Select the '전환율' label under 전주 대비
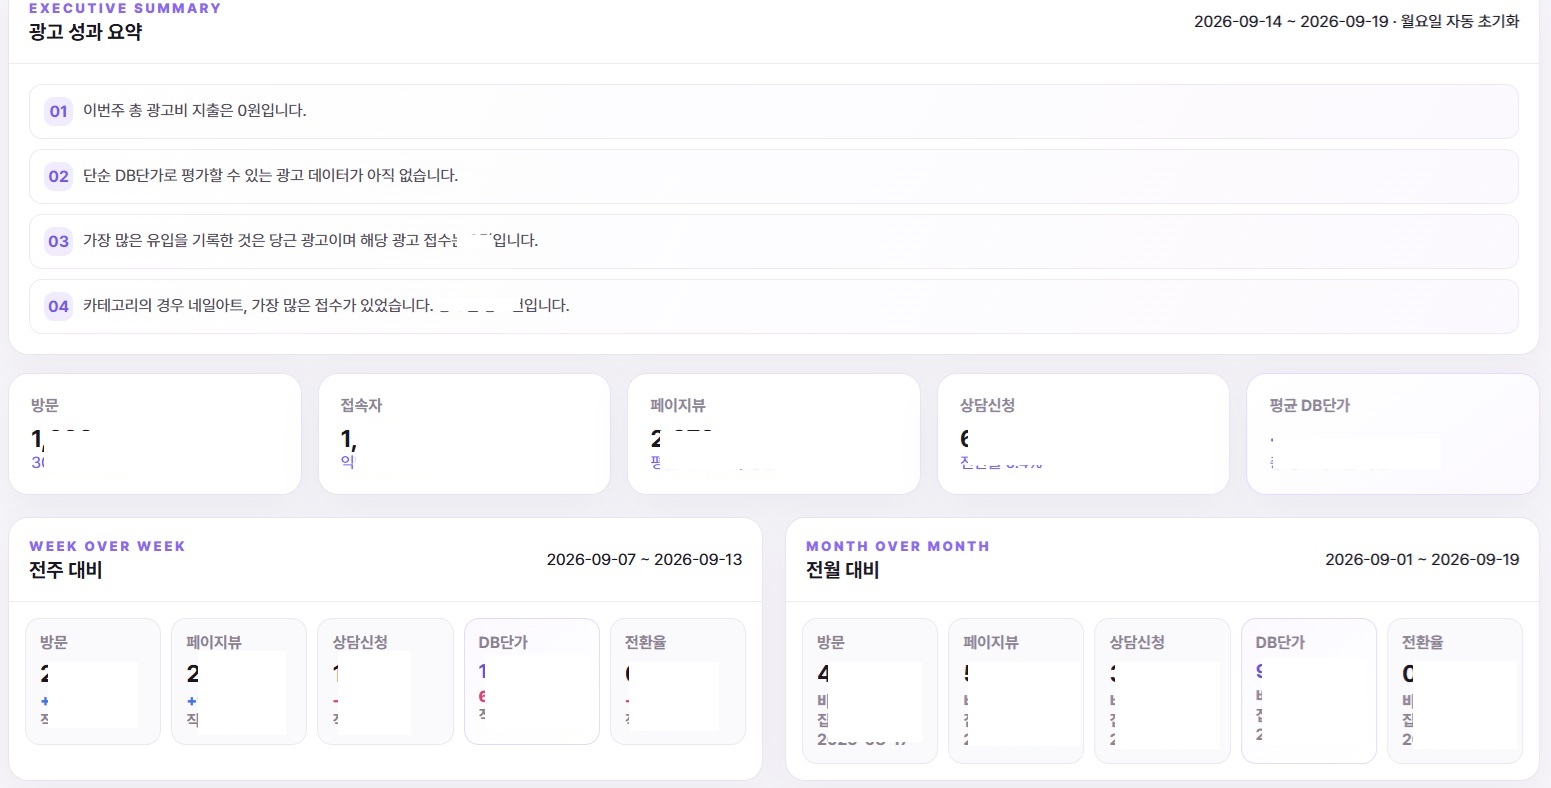The width and height of the screenshot is (1551, 788). [x=645, y=642]
